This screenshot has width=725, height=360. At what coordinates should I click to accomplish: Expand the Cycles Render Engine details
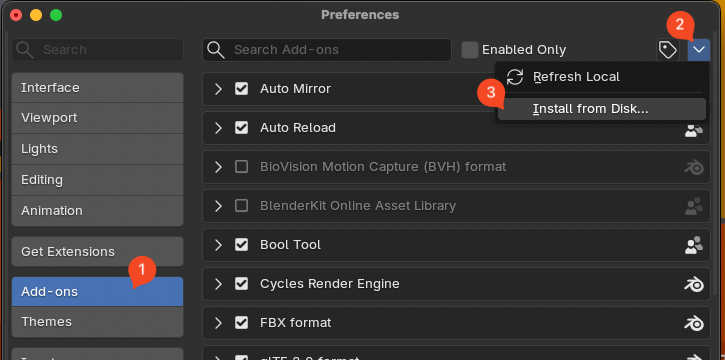[218, 283]
